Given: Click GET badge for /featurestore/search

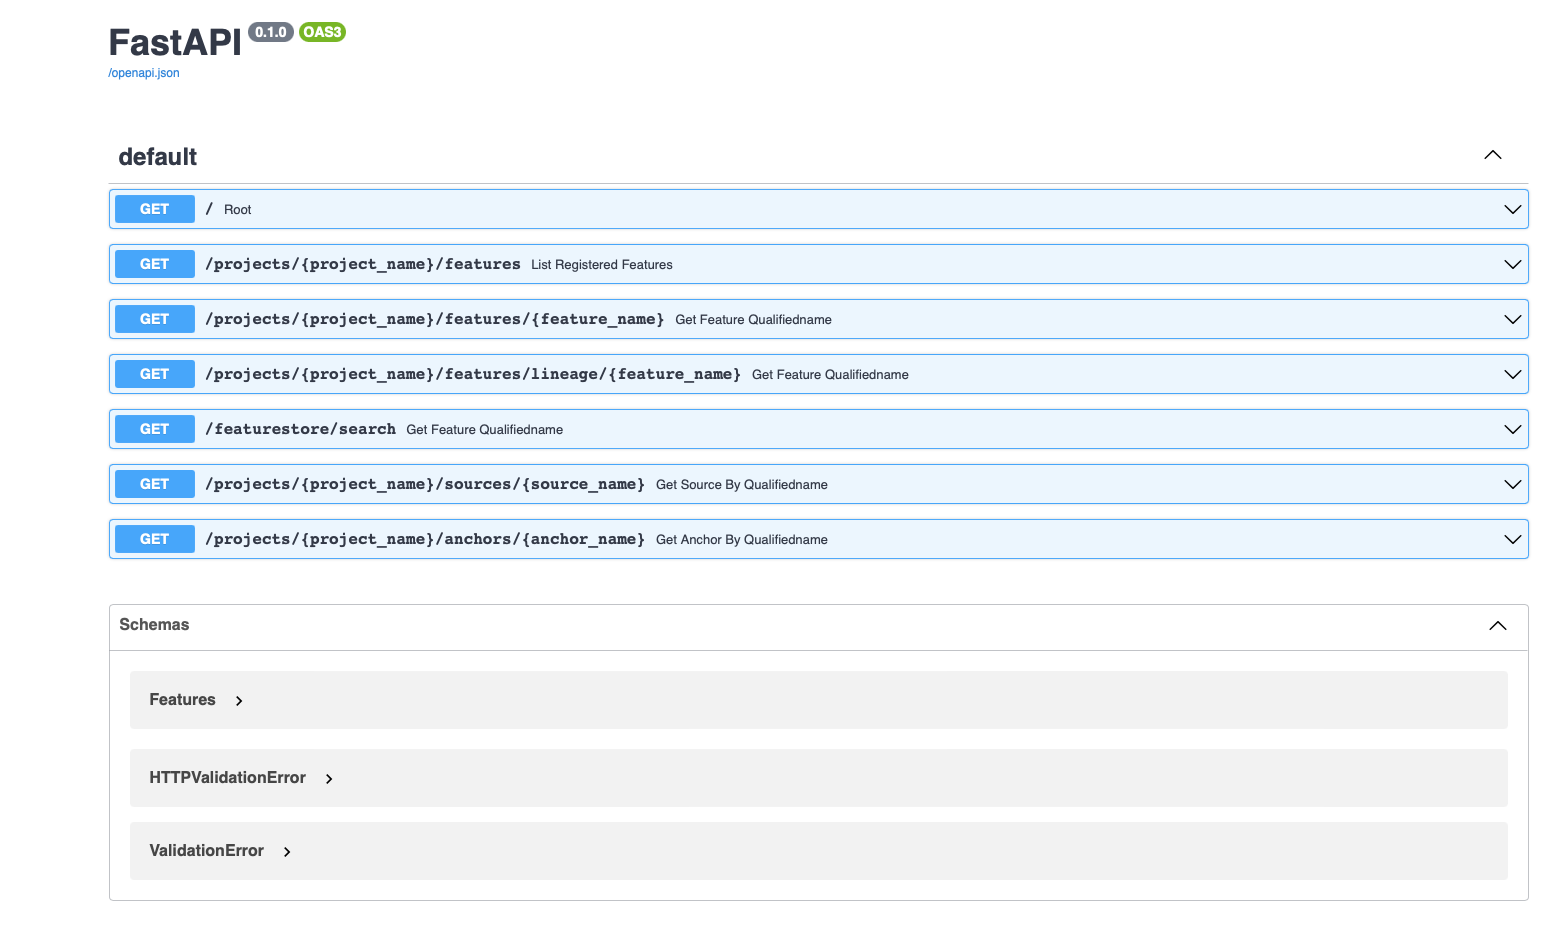Looking at the screenshot, I should point(155,429).
